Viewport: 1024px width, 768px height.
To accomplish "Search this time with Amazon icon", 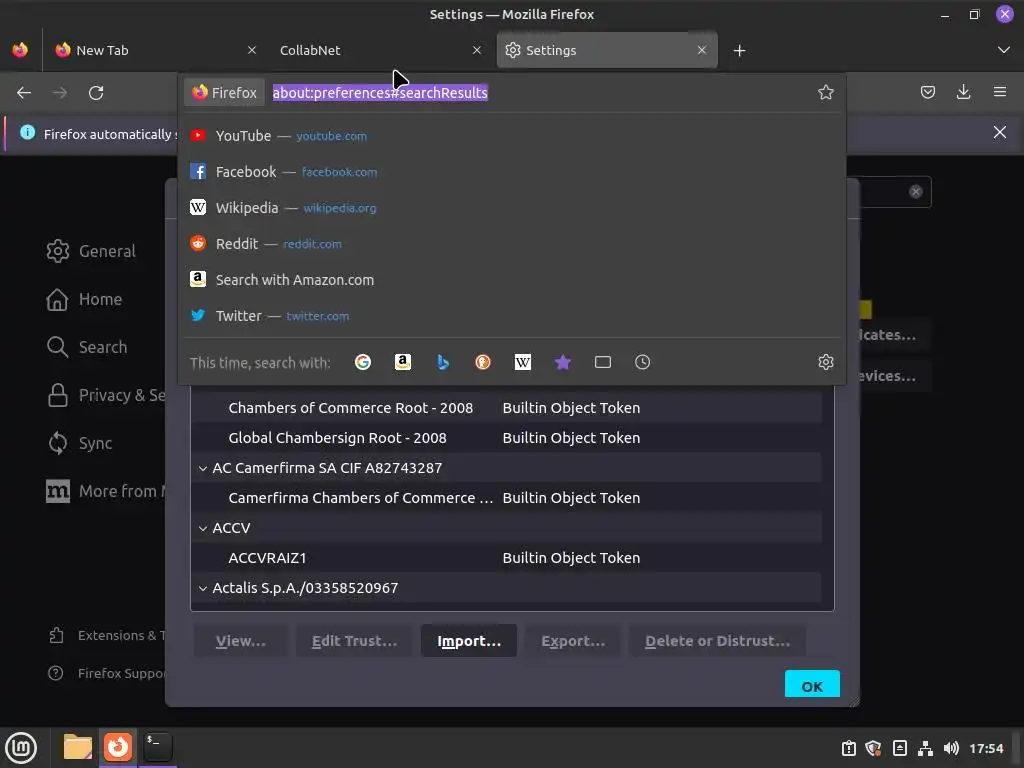I will tap(403, 362).
